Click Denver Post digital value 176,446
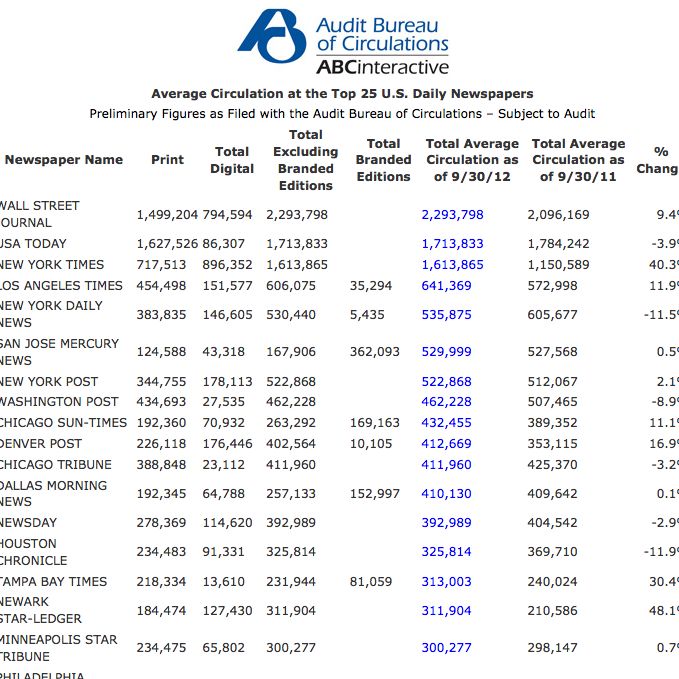 click(227, 443)
